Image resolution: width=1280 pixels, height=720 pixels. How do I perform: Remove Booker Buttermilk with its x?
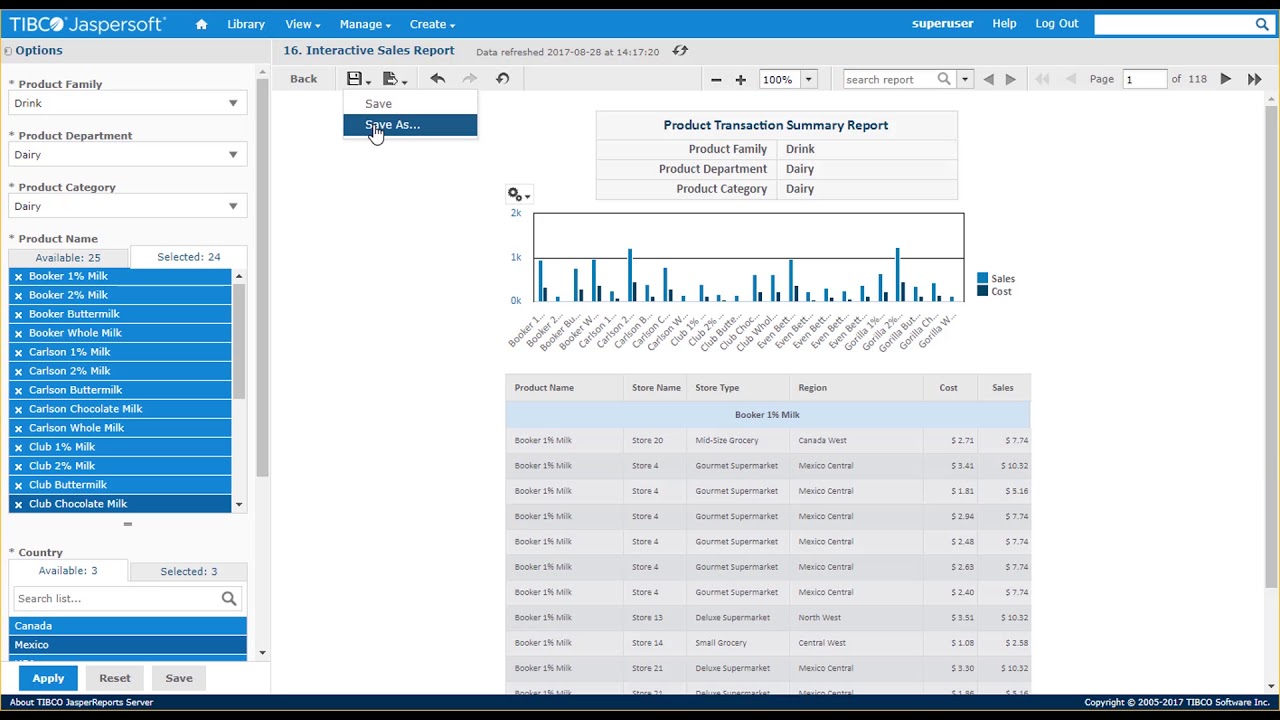[18, 315]
